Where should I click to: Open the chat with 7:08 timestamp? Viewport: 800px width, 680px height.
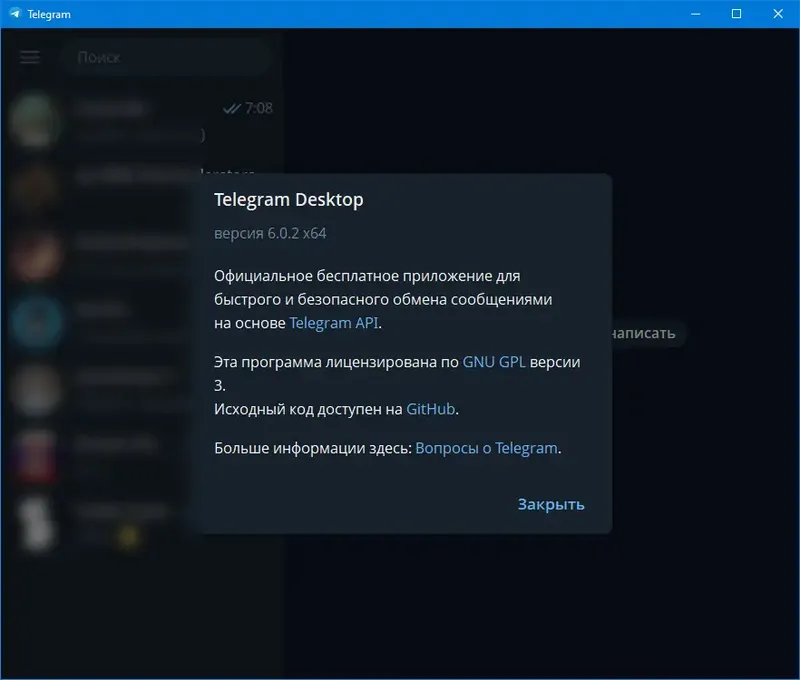coord(142,121)
